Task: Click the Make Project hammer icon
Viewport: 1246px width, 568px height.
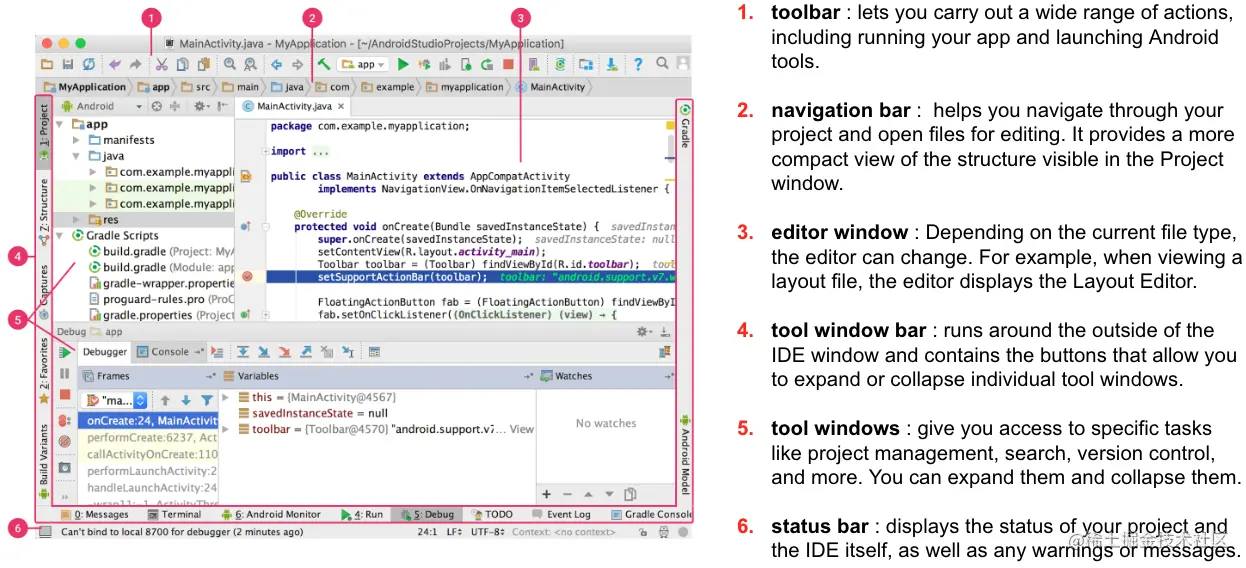Action: 324,64
